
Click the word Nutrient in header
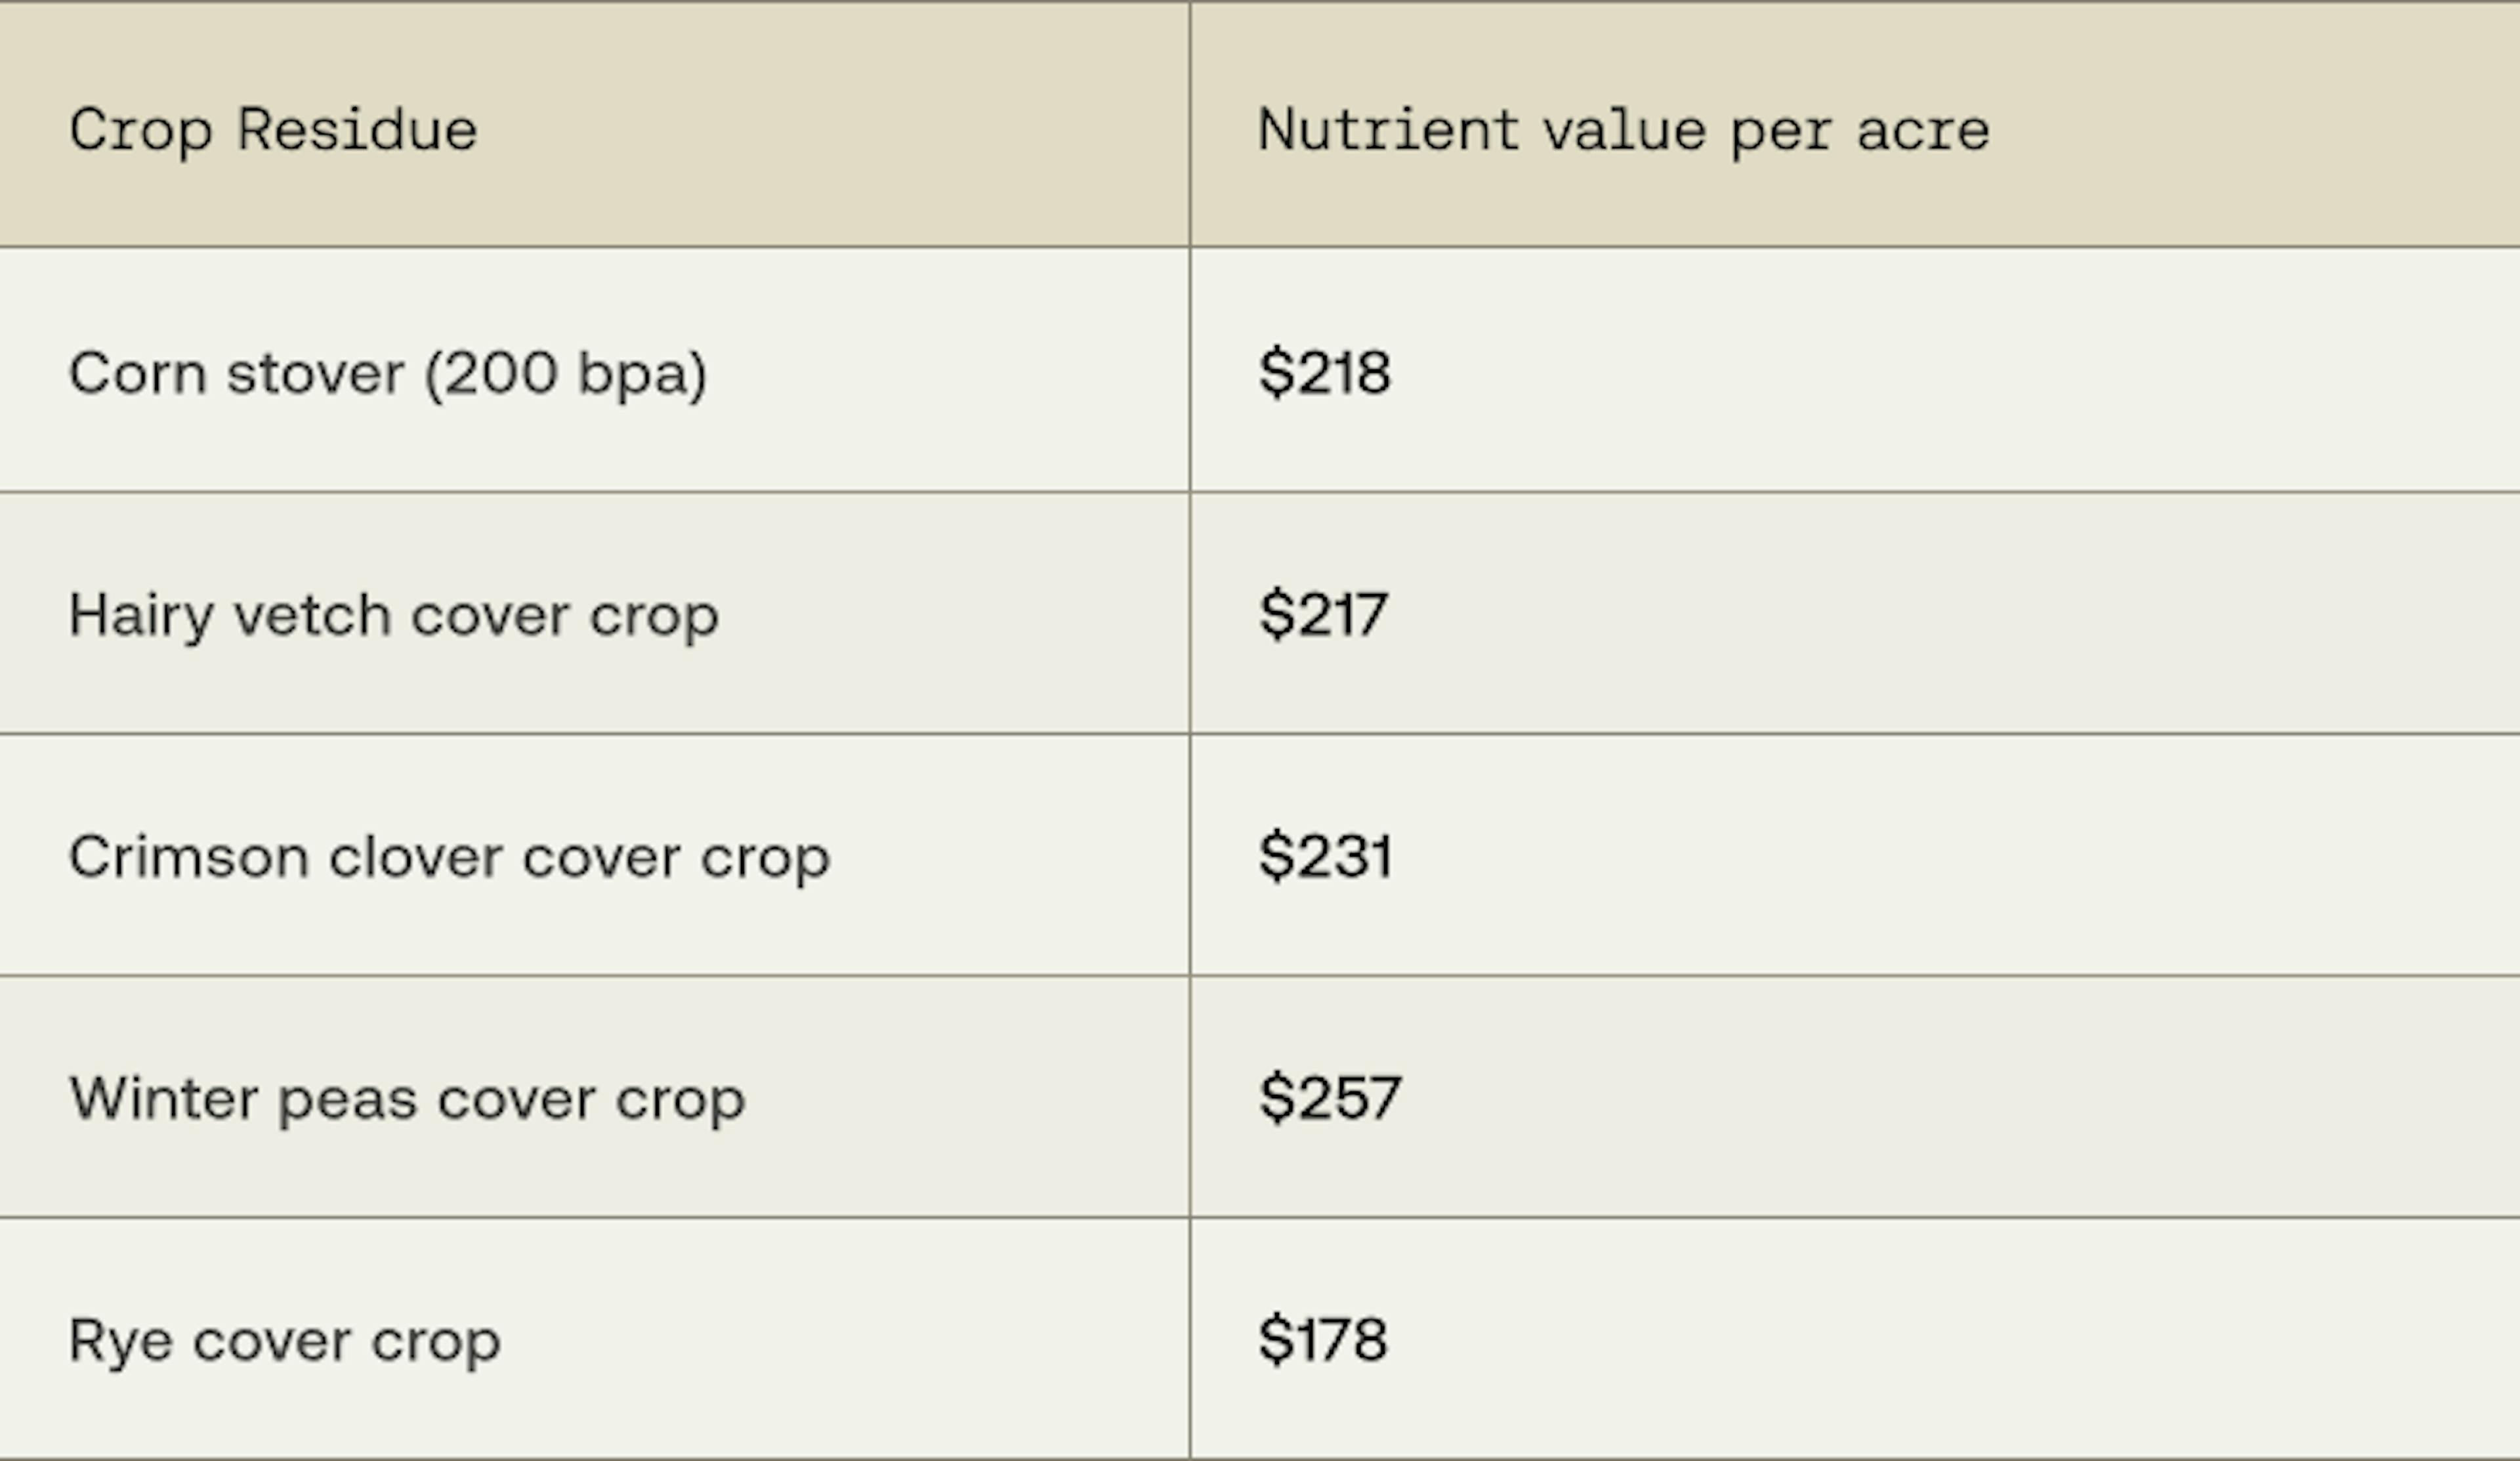(1388, 130)
